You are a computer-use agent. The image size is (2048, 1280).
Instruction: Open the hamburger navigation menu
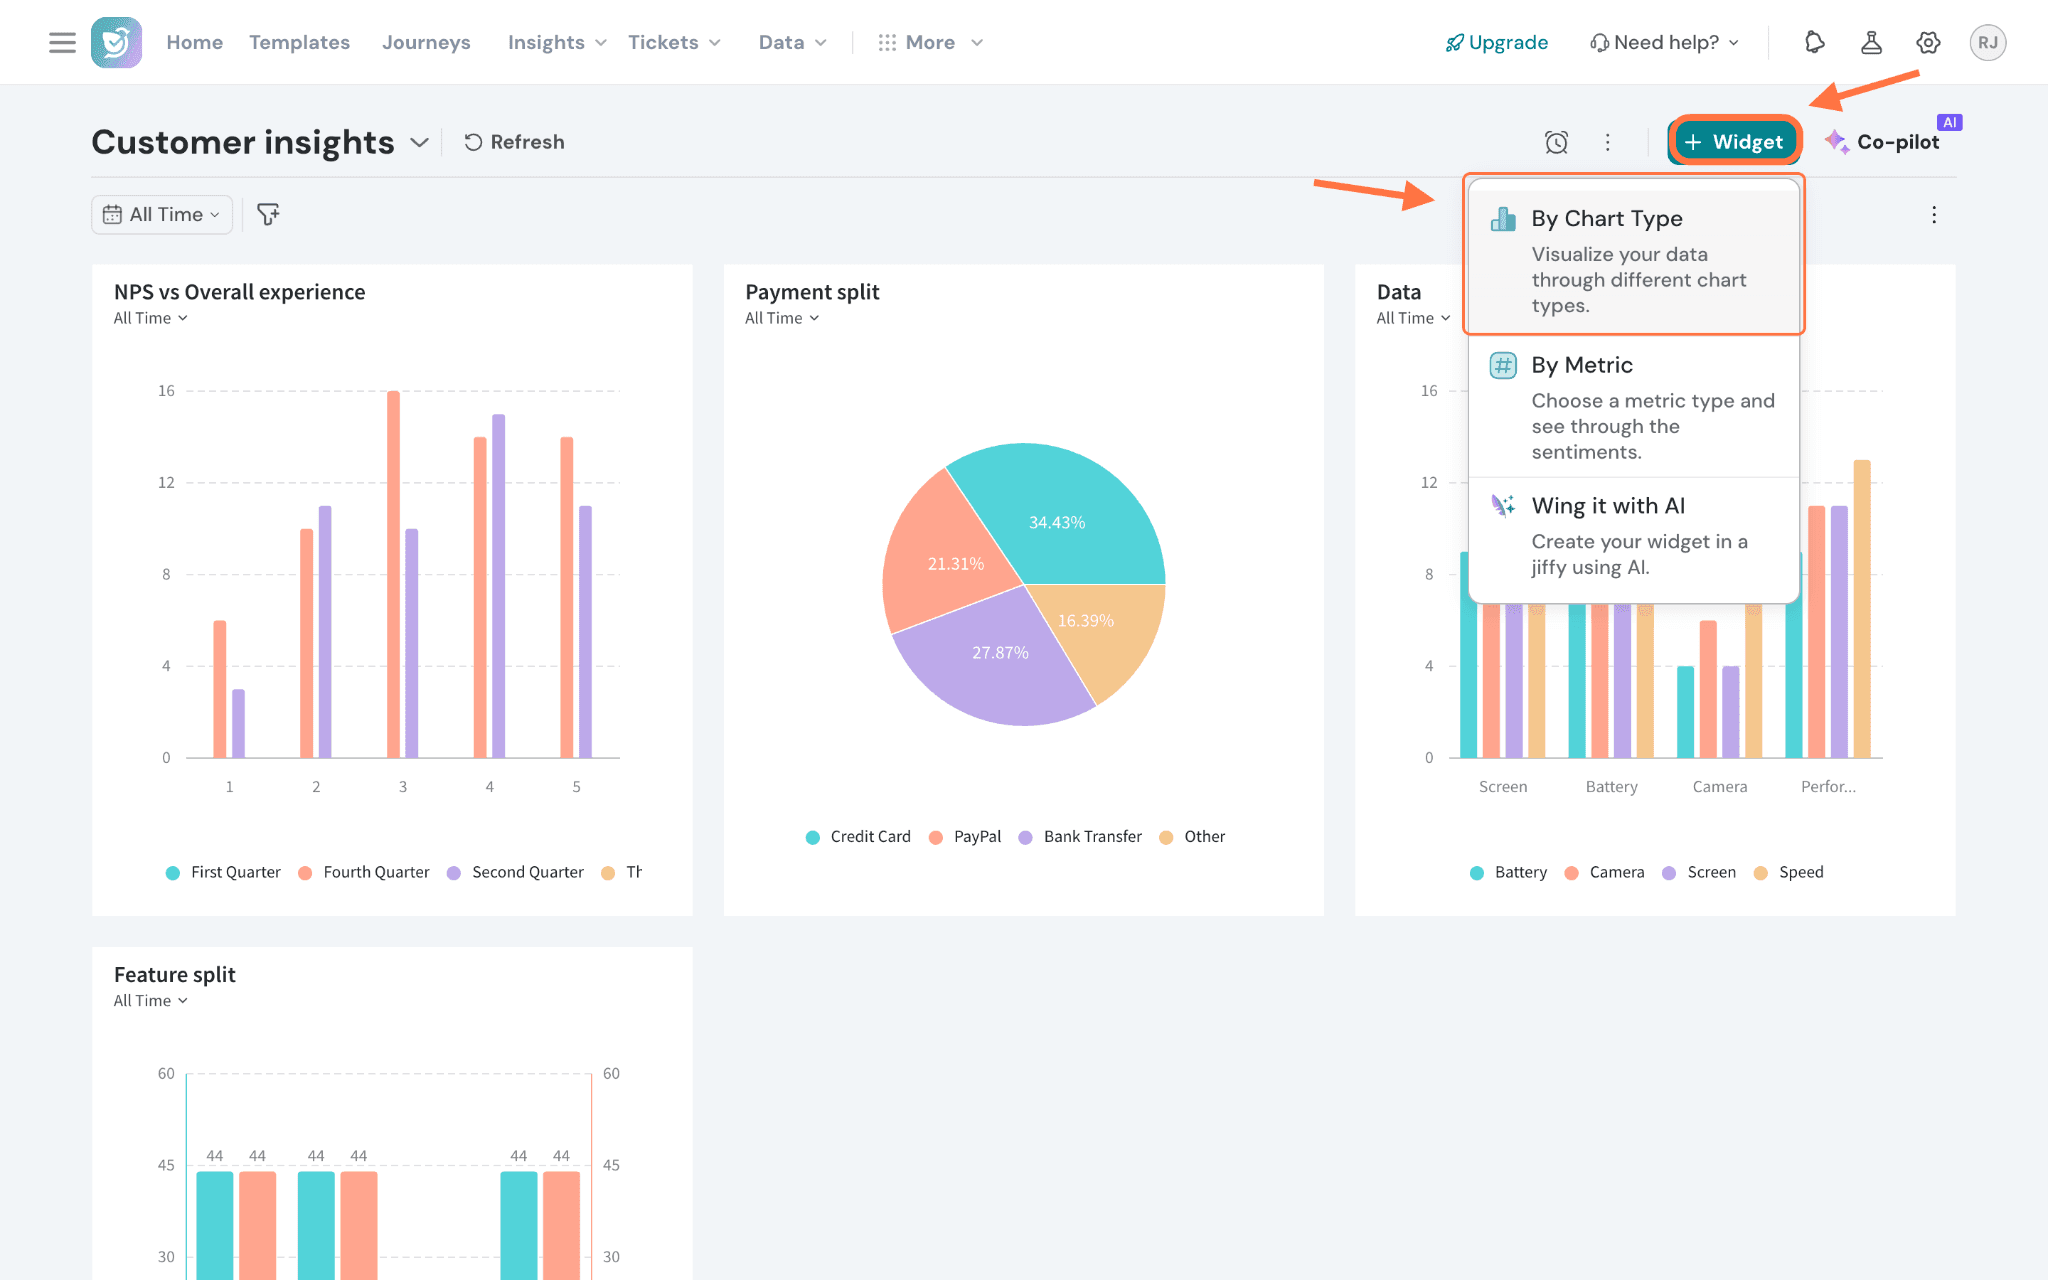click(62, 42)
